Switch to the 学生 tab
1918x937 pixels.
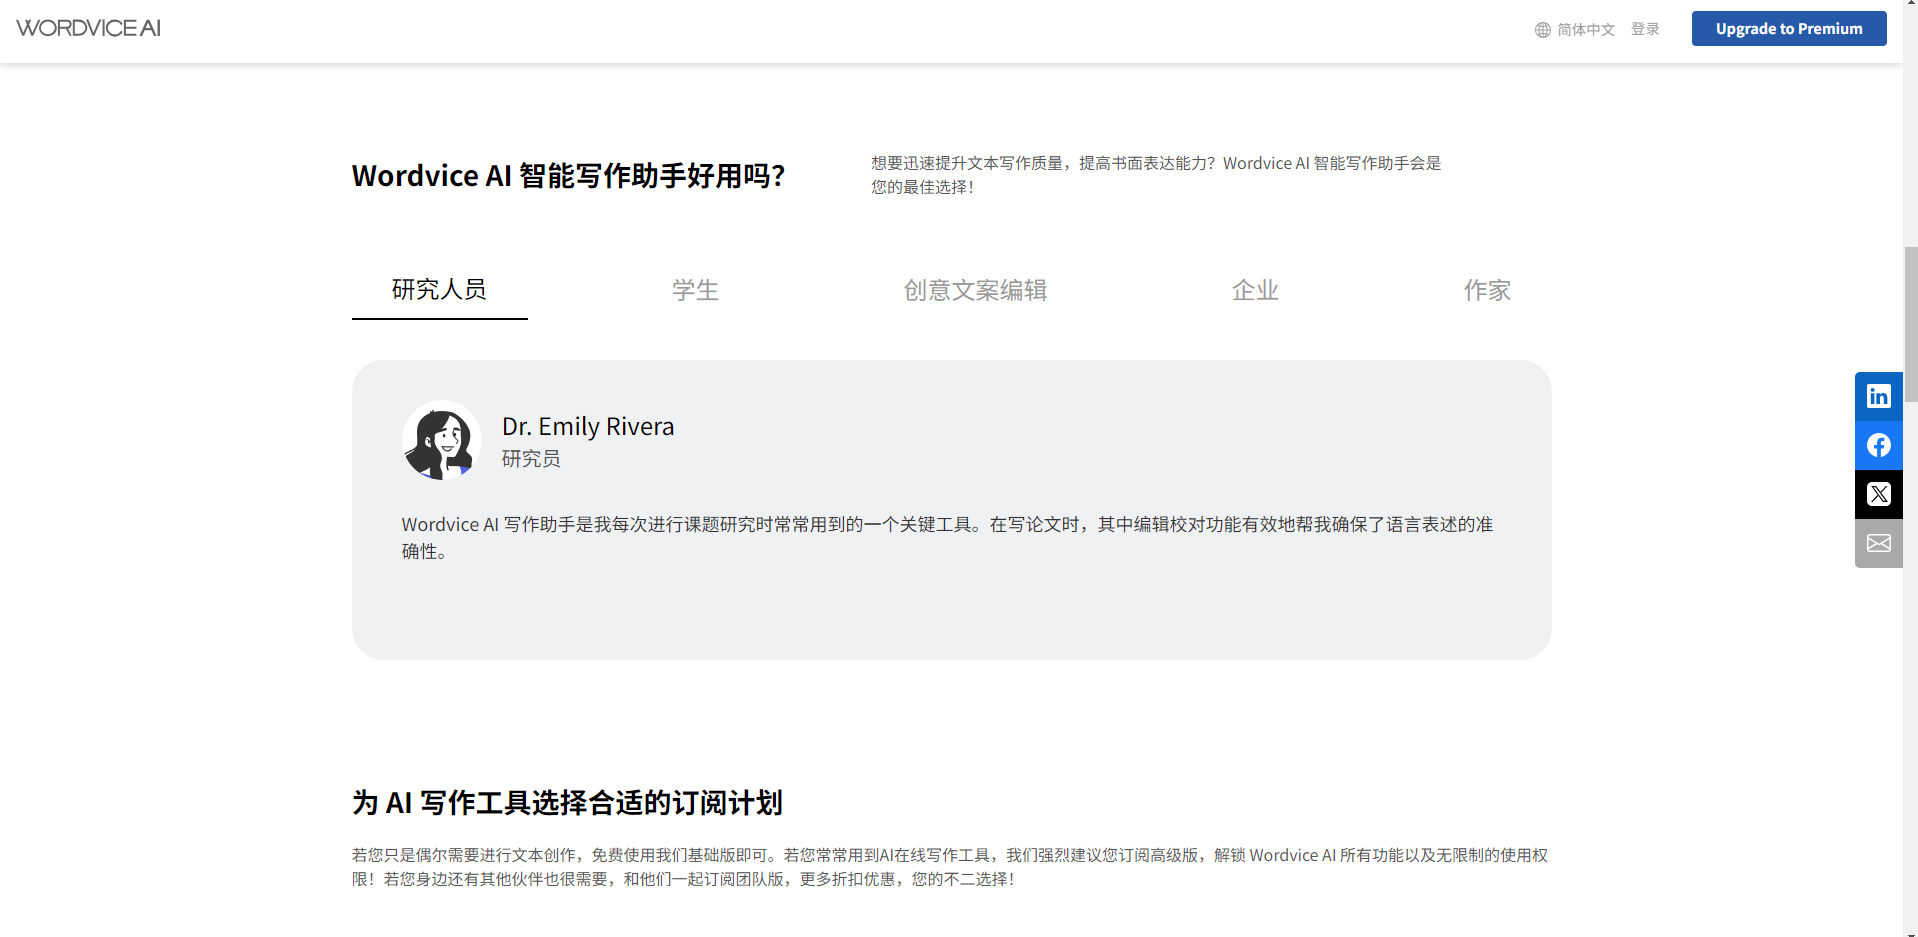point(695,290)
